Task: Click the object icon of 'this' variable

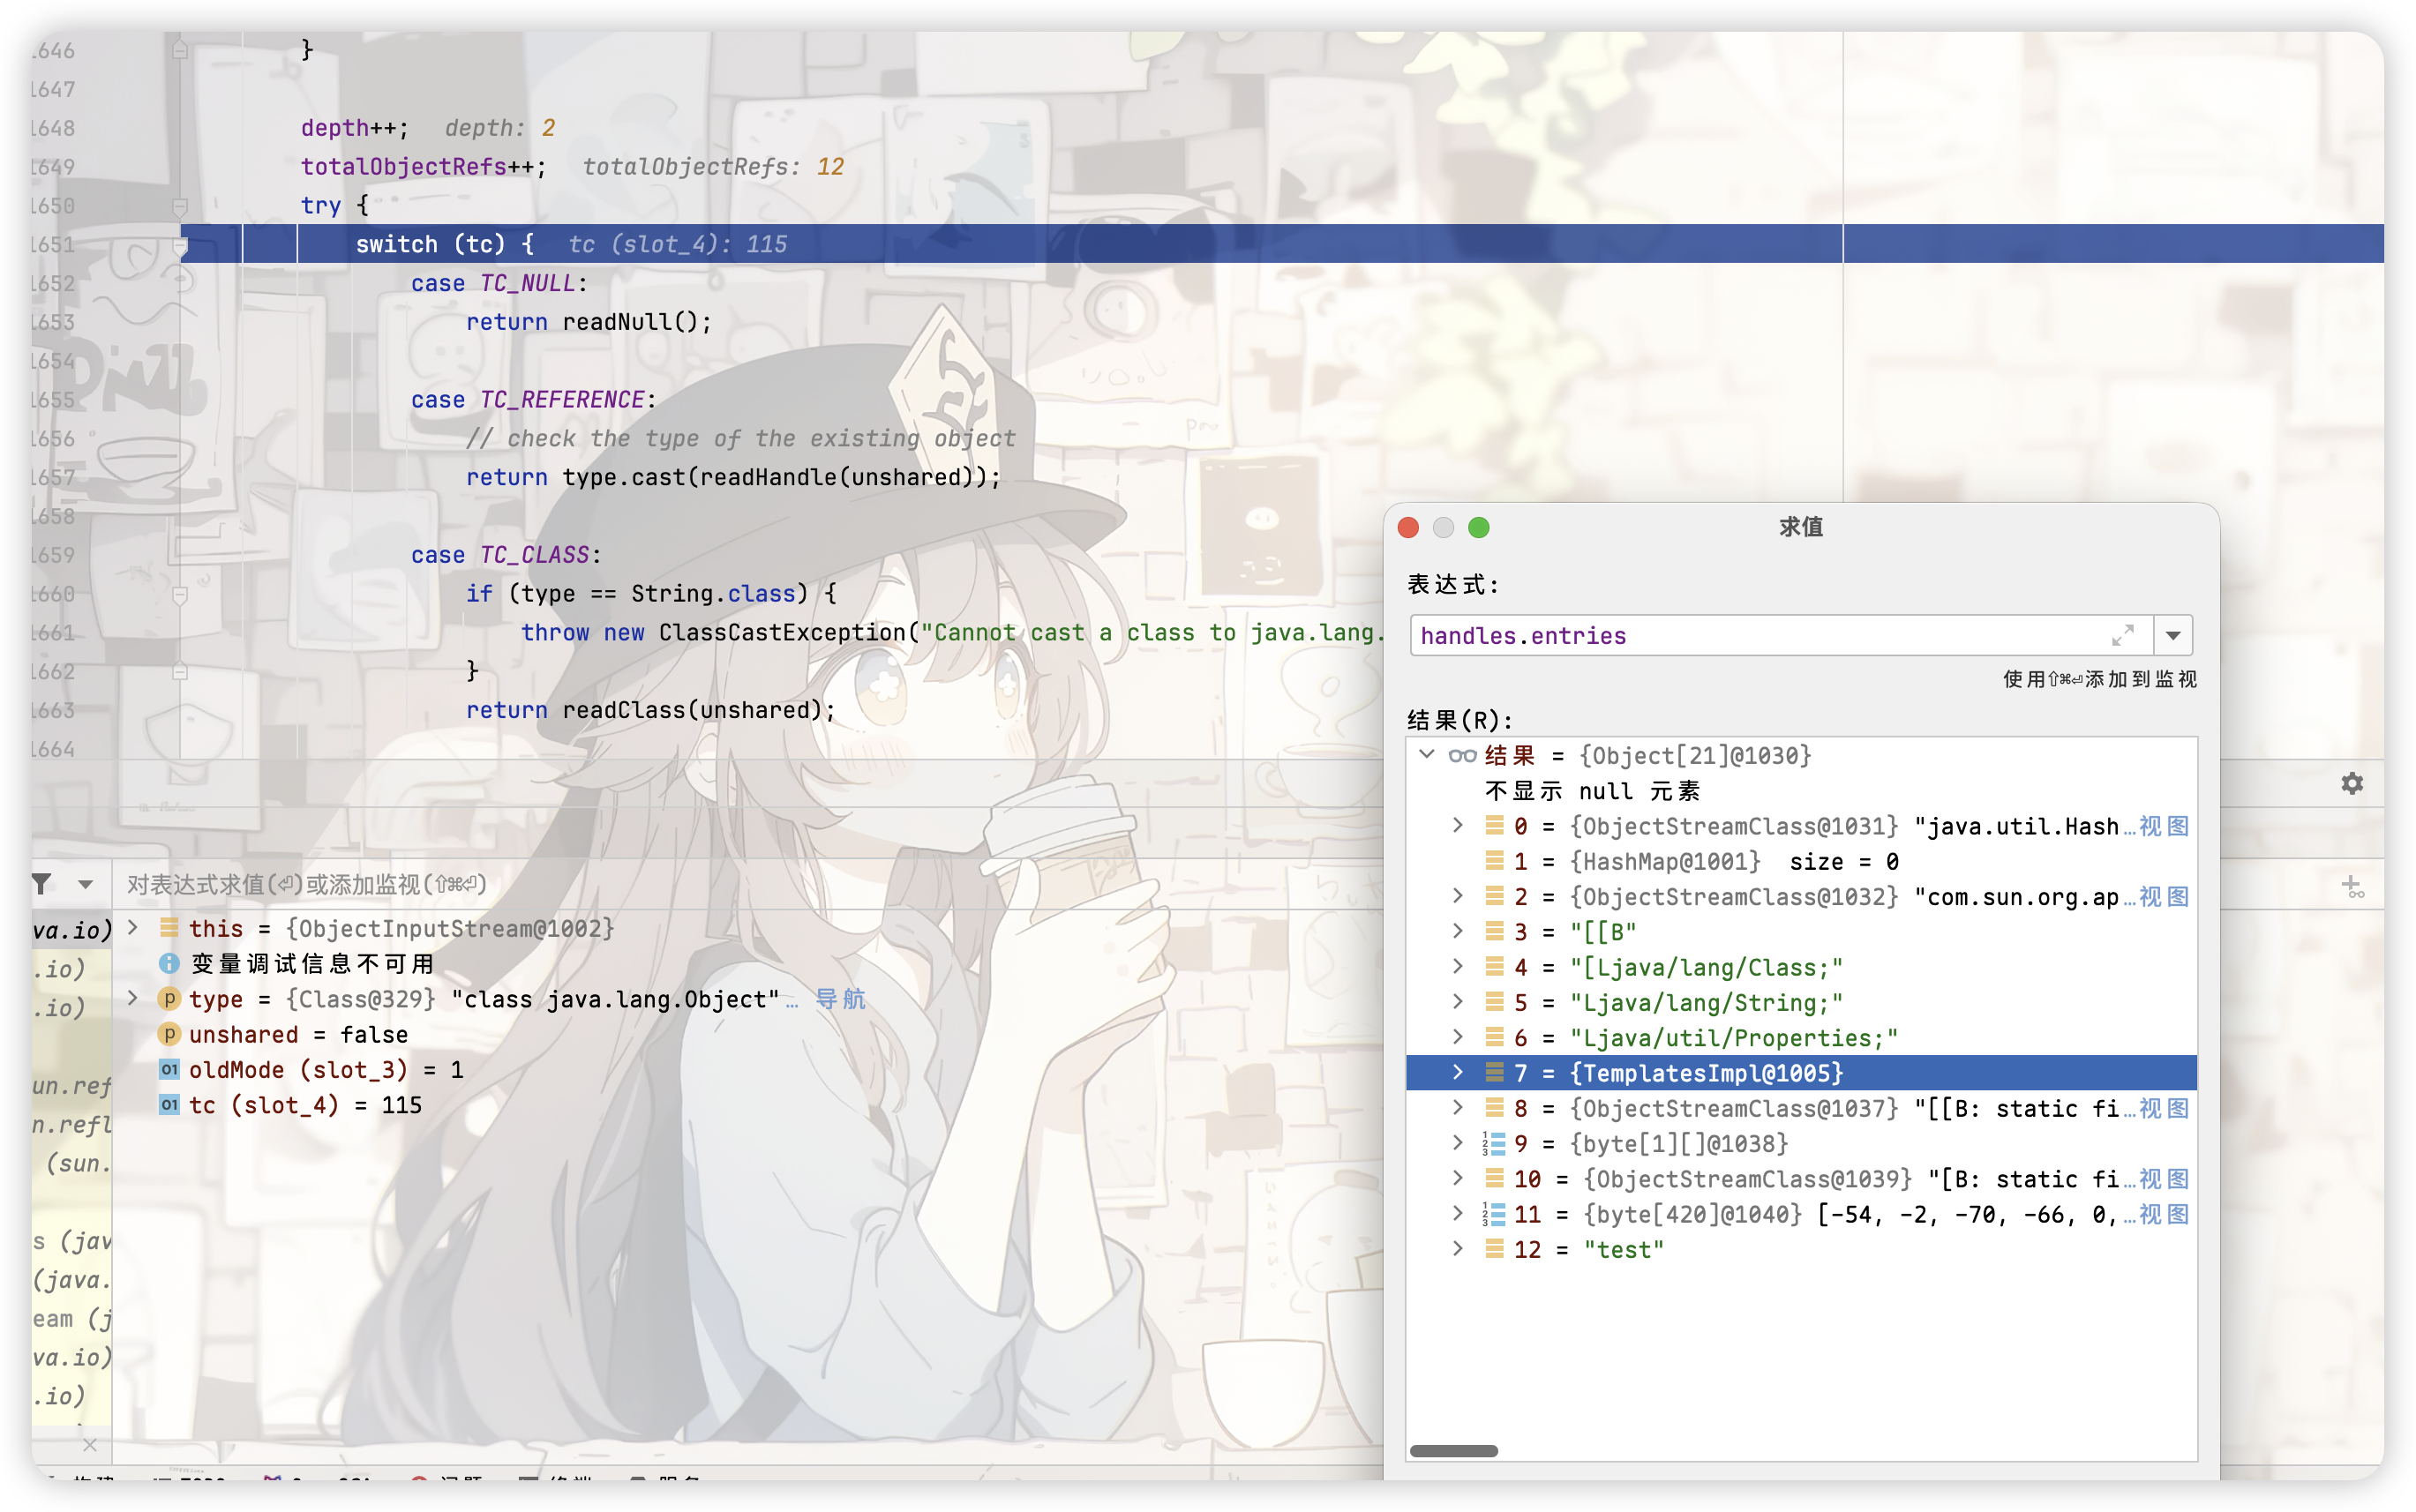Action: point(169,928)
